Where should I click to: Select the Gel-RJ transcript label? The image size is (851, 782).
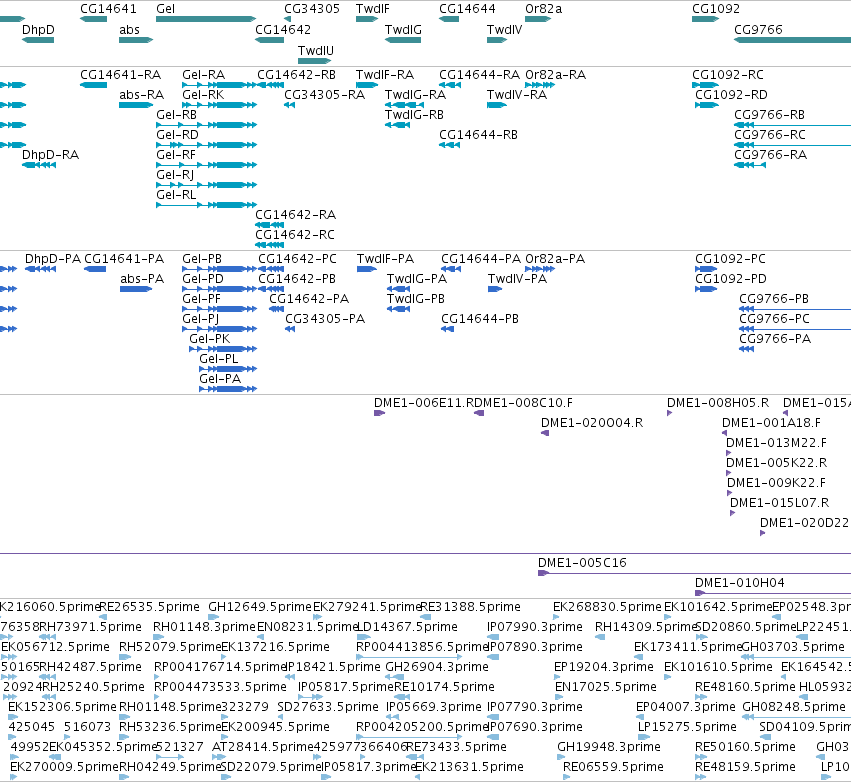tap(175, 174)
